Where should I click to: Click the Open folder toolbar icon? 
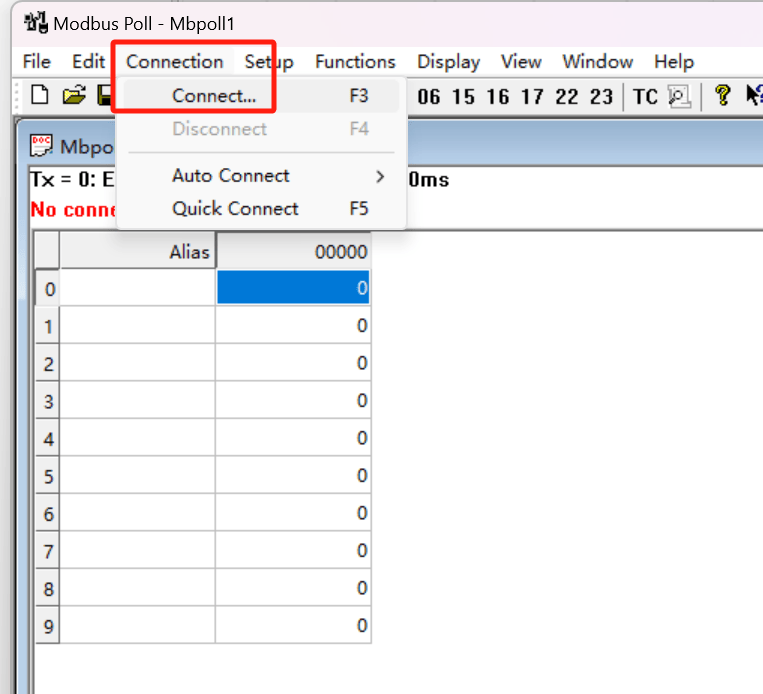pyautogui.click(x=74, y=95)
